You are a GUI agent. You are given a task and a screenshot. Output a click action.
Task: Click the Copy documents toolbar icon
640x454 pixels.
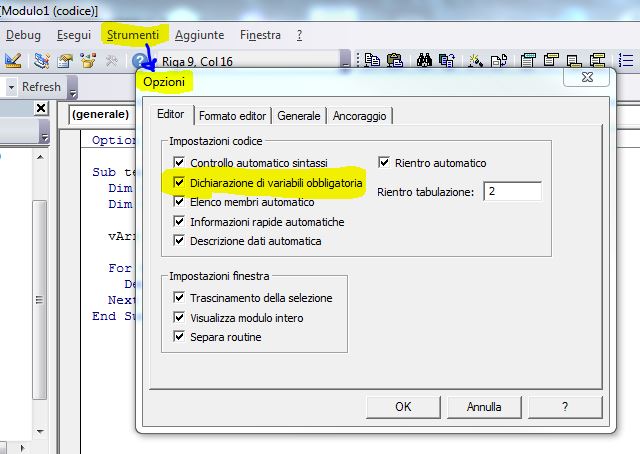click(372, 60)
